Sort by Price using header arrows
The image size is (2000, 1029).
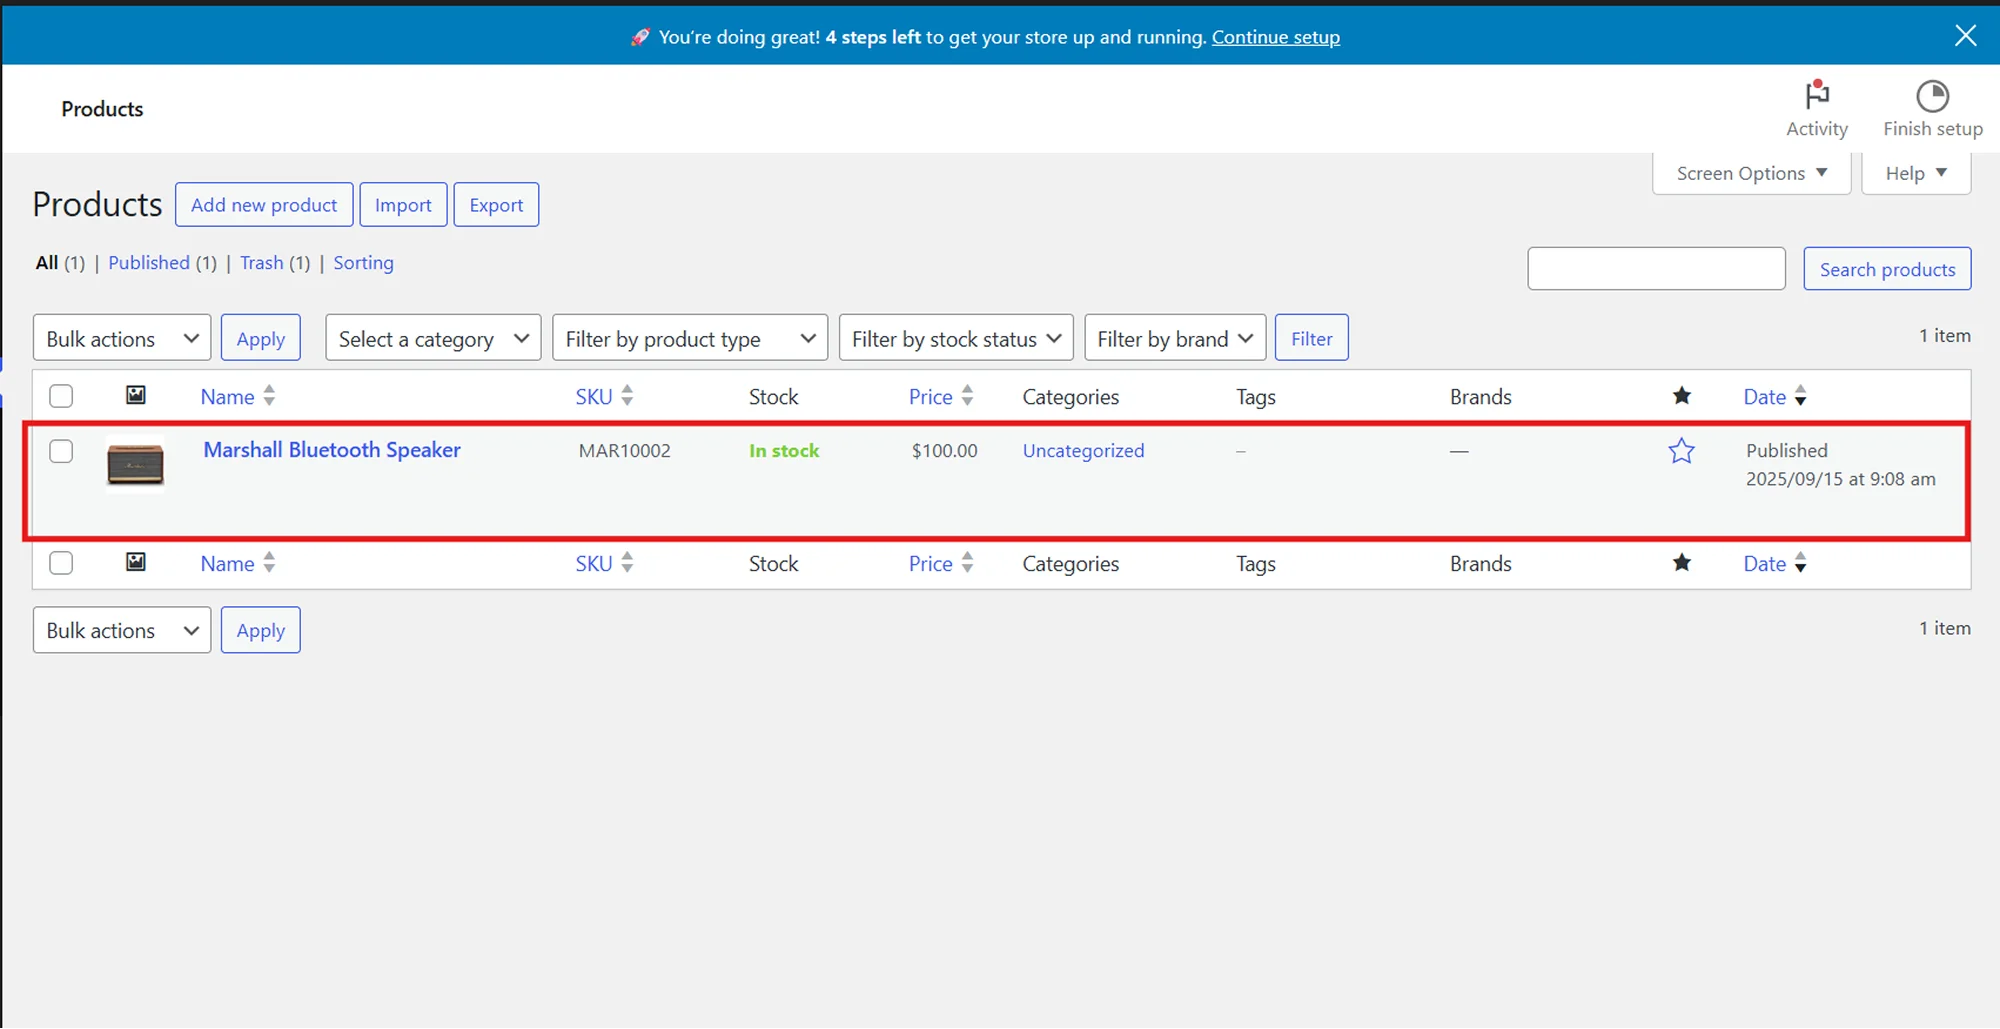click(x=967, y=396)
